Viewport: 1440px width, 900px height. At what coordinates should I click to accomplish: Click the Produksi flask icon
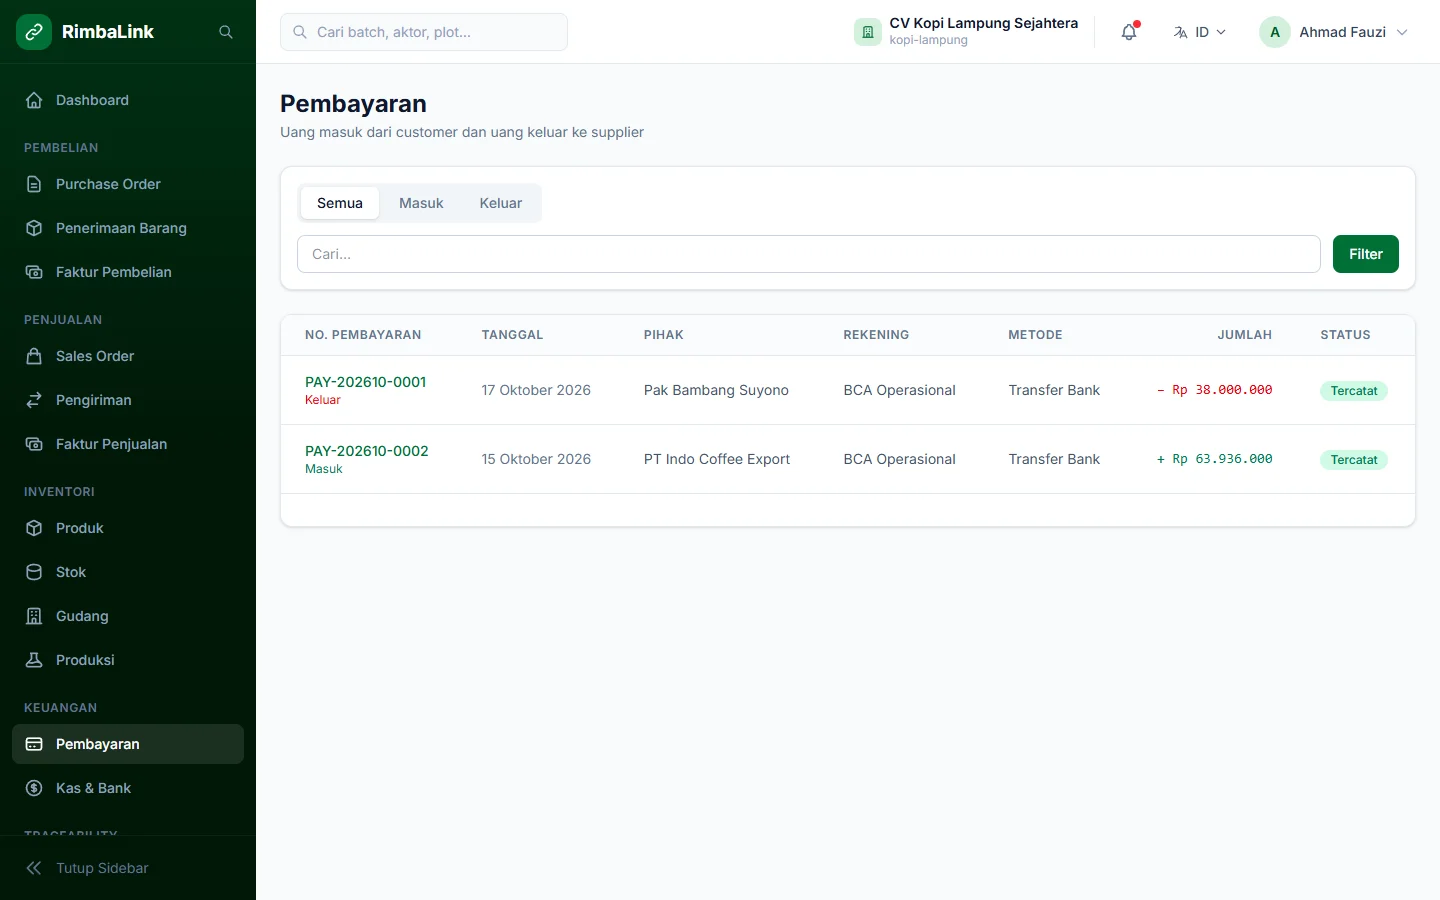click(x=34, y=660)
